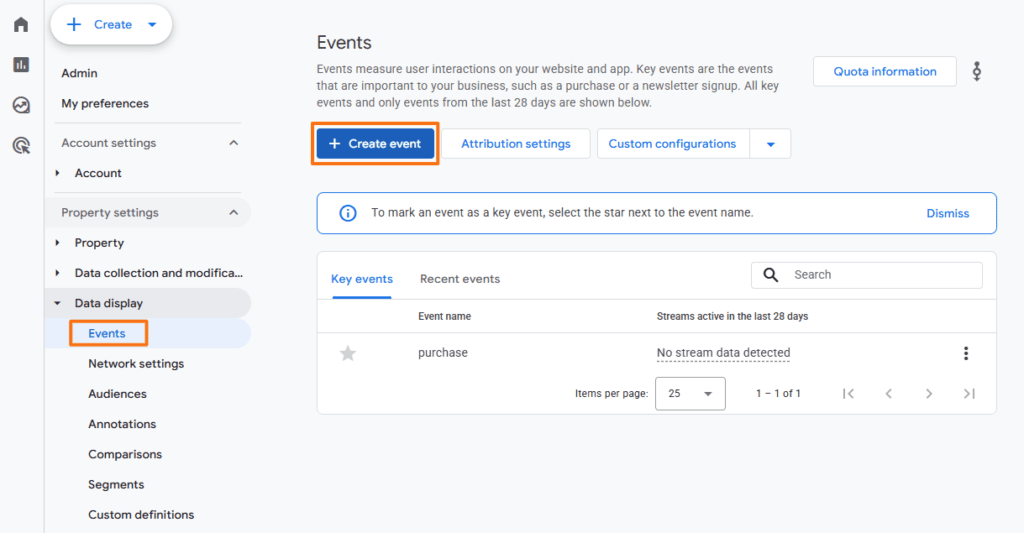Collapse the Account settings section
Image resolution: width=1024 pixels, height=533 pixels.
[233, 143]
